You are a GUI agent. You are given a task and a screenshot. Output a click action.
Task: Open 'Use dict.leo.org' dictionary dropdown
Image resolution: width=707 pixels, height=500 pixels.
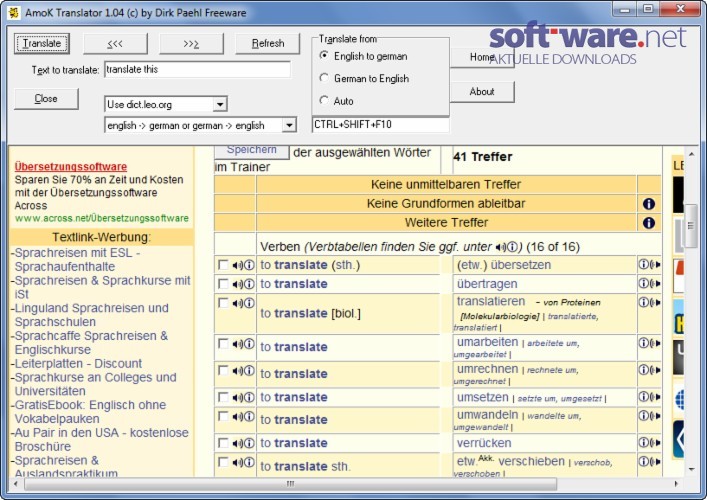[x=220, y=105]
